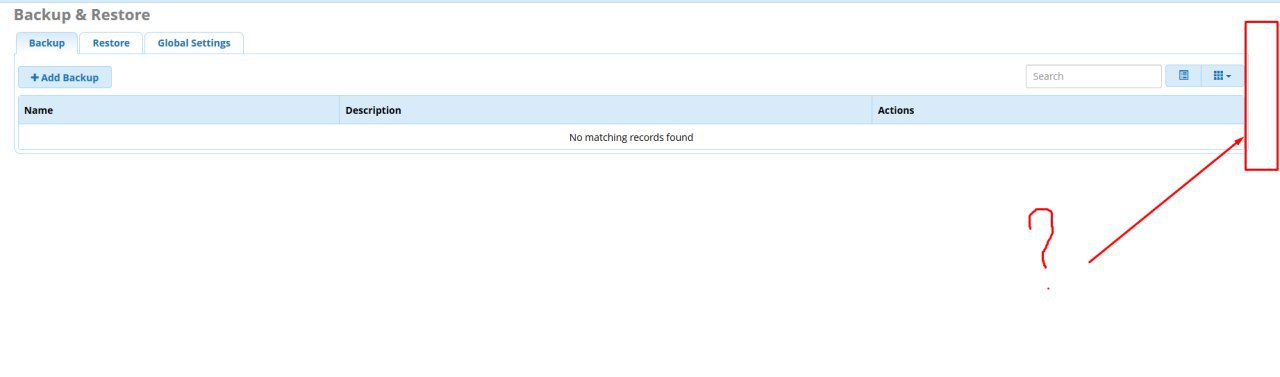The width and height of the screenshot is (1280, 377).
Task: Open the Backup tab
Action: (x=47, y=43)
